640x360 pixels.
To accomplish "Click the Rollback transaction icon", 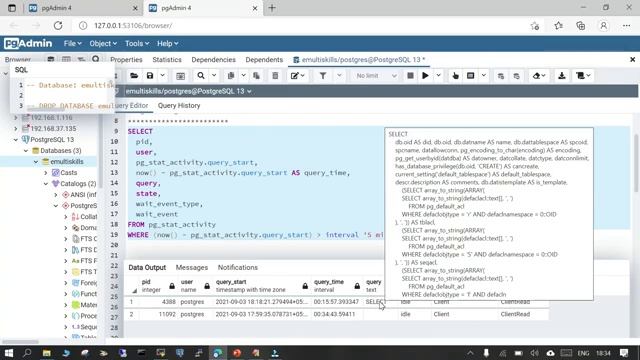I will 516,76.
